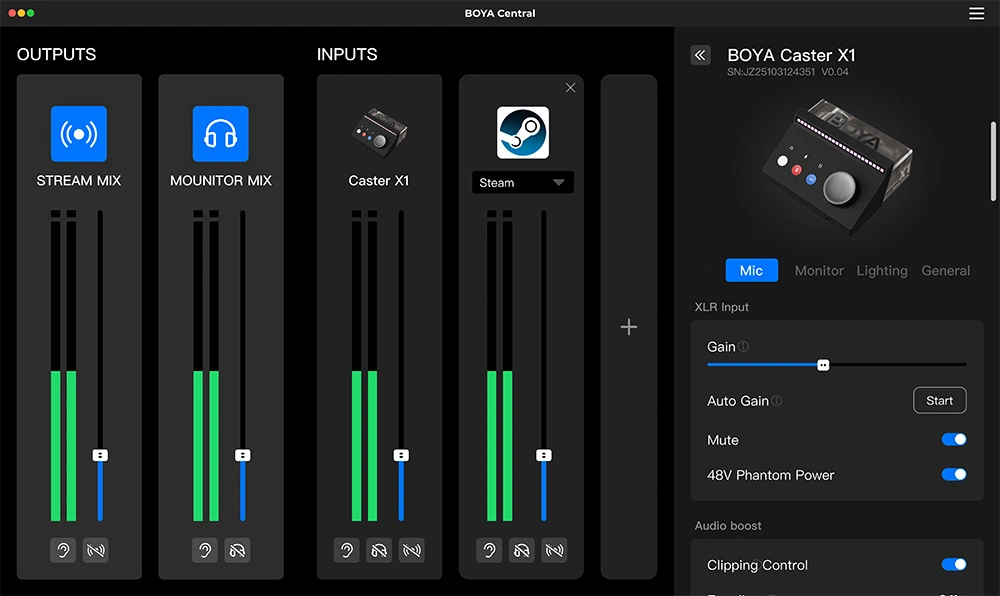Adjust the Gain slider handle
This screenshot has width=1000, height=596.
pyautogui.click(x=823, y=365)
